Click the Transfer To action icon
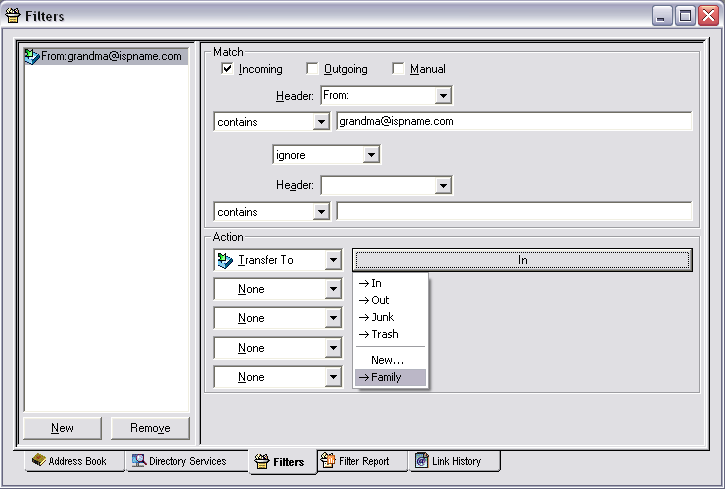 (x=225, y=260)
